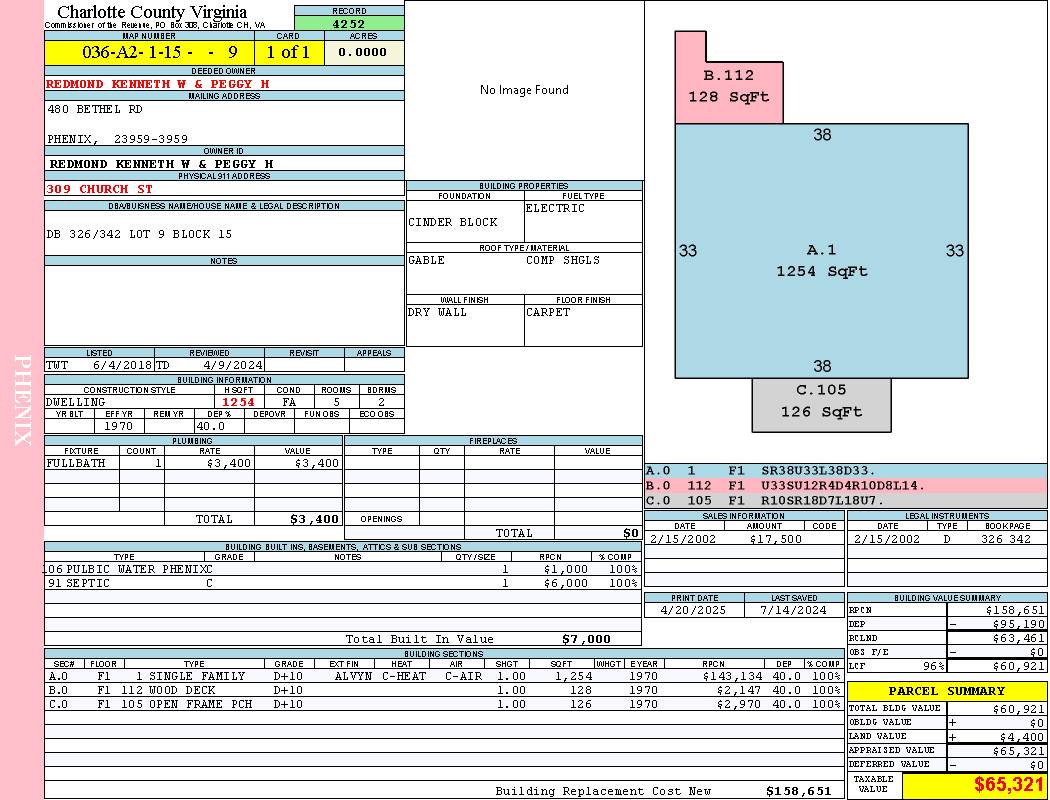
Task: Click the empty Notes box
Action: click(224, 305)
